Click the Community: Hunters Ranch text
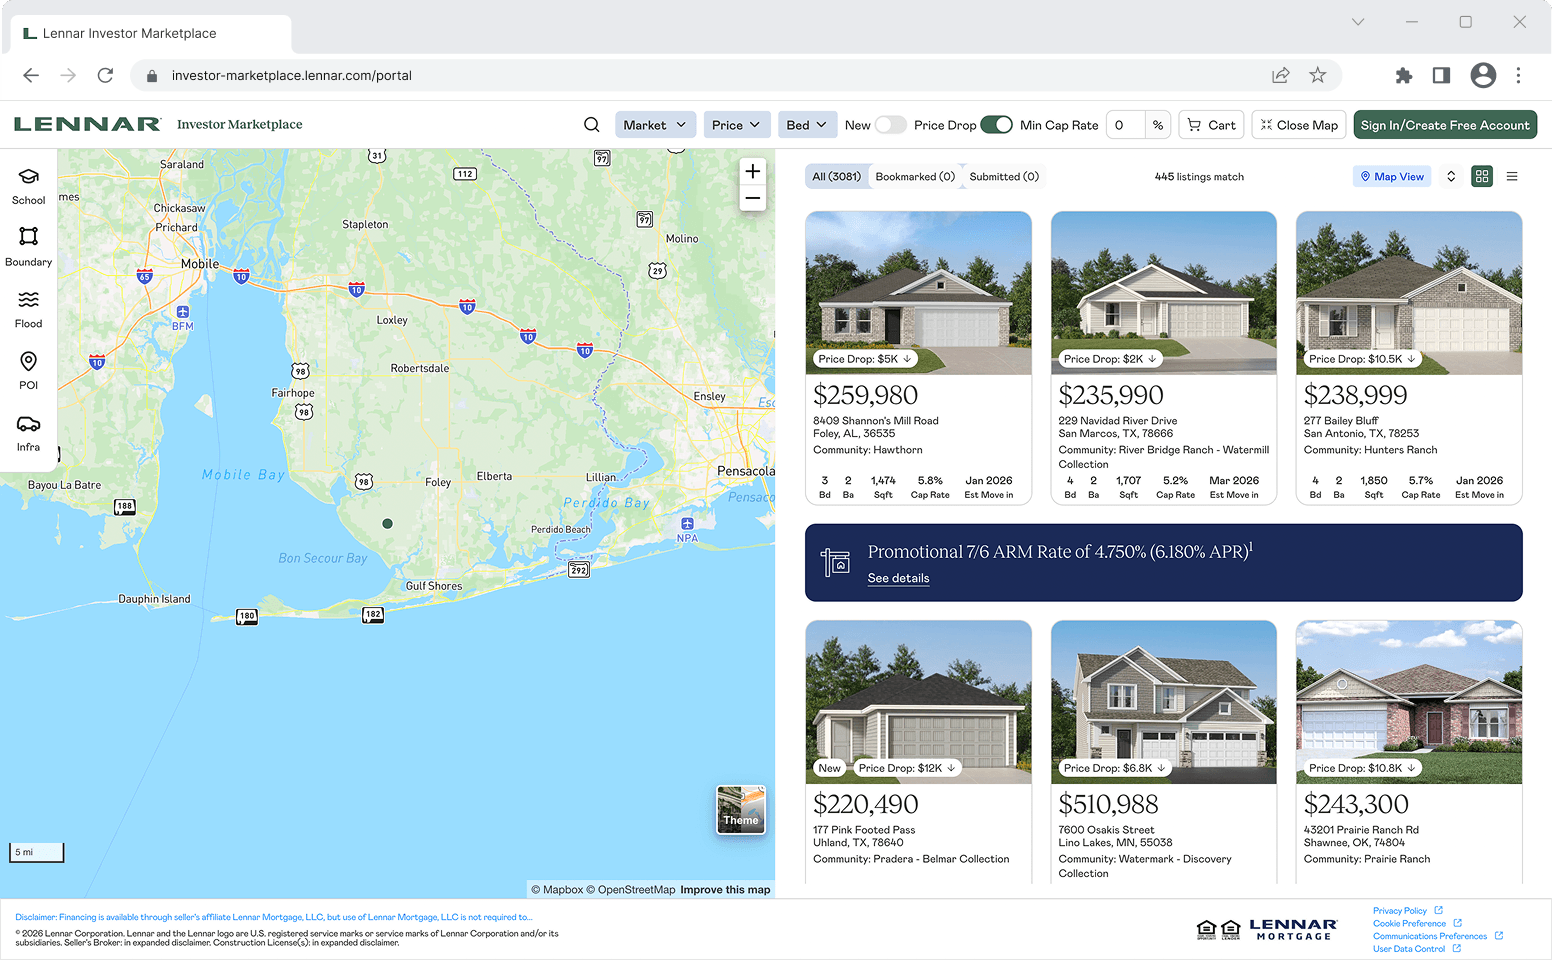The width and height of the screenshot is (1552, 960). coord(1370,450)
